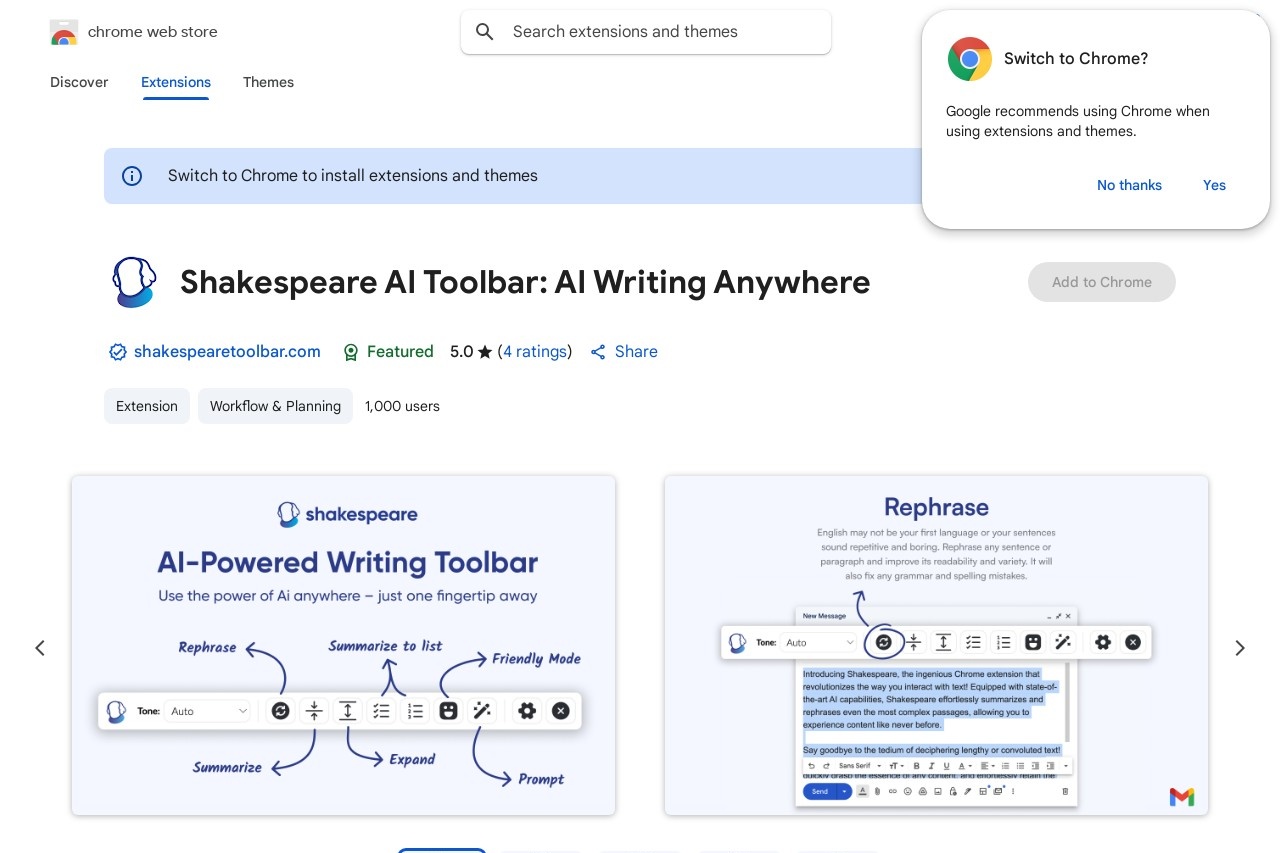Dismiss the popup with No thanks

point(1129,185)
